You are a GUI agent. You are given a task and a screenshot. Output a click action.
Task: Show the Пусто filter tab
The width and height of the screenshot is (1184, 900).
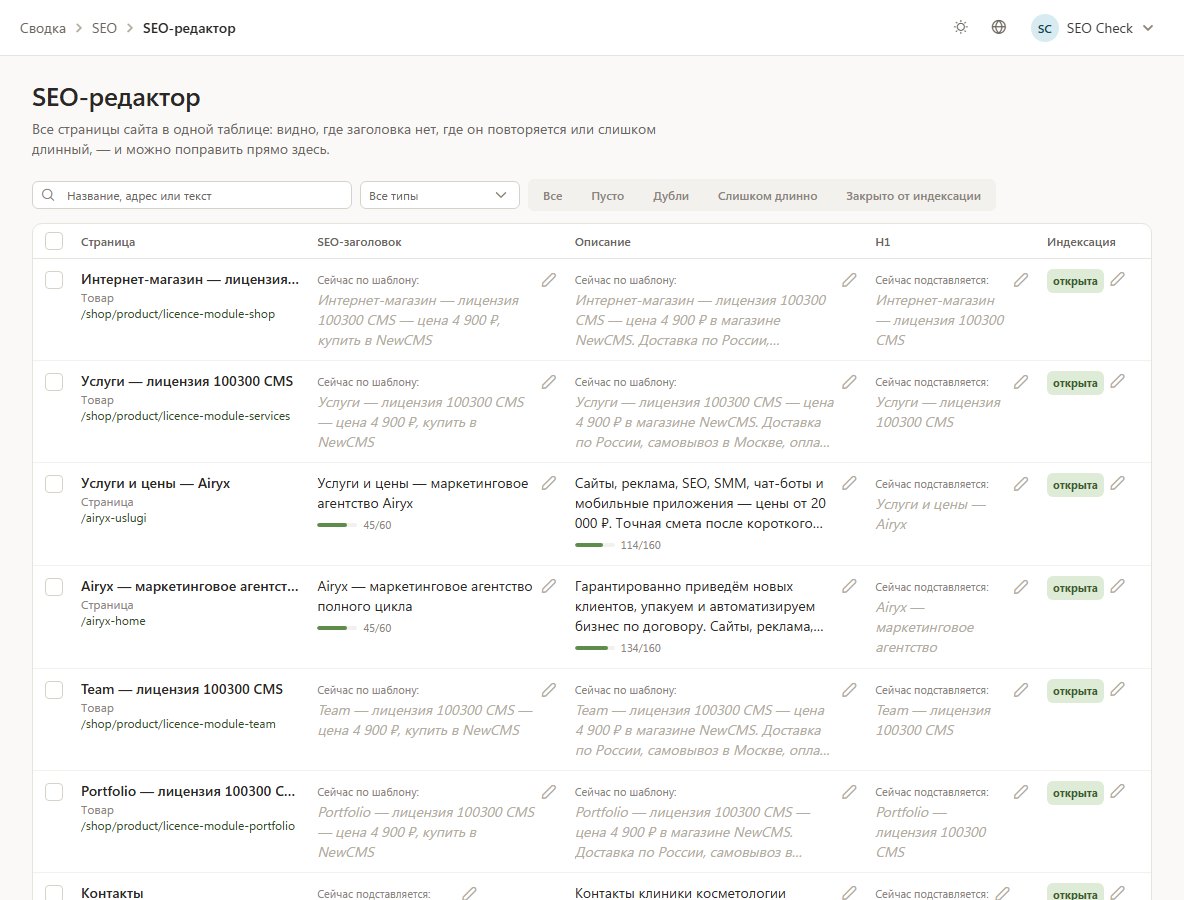point(608,196)
